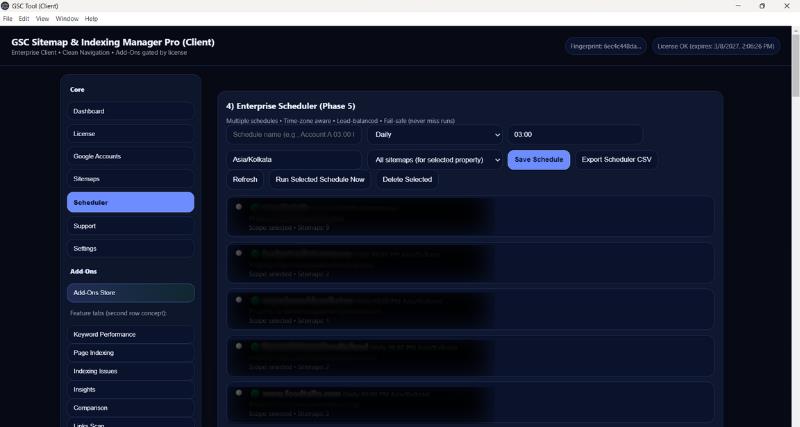800x427 pixels.
Task: Select the radio button of the first schedule
Action: [239, 207]
